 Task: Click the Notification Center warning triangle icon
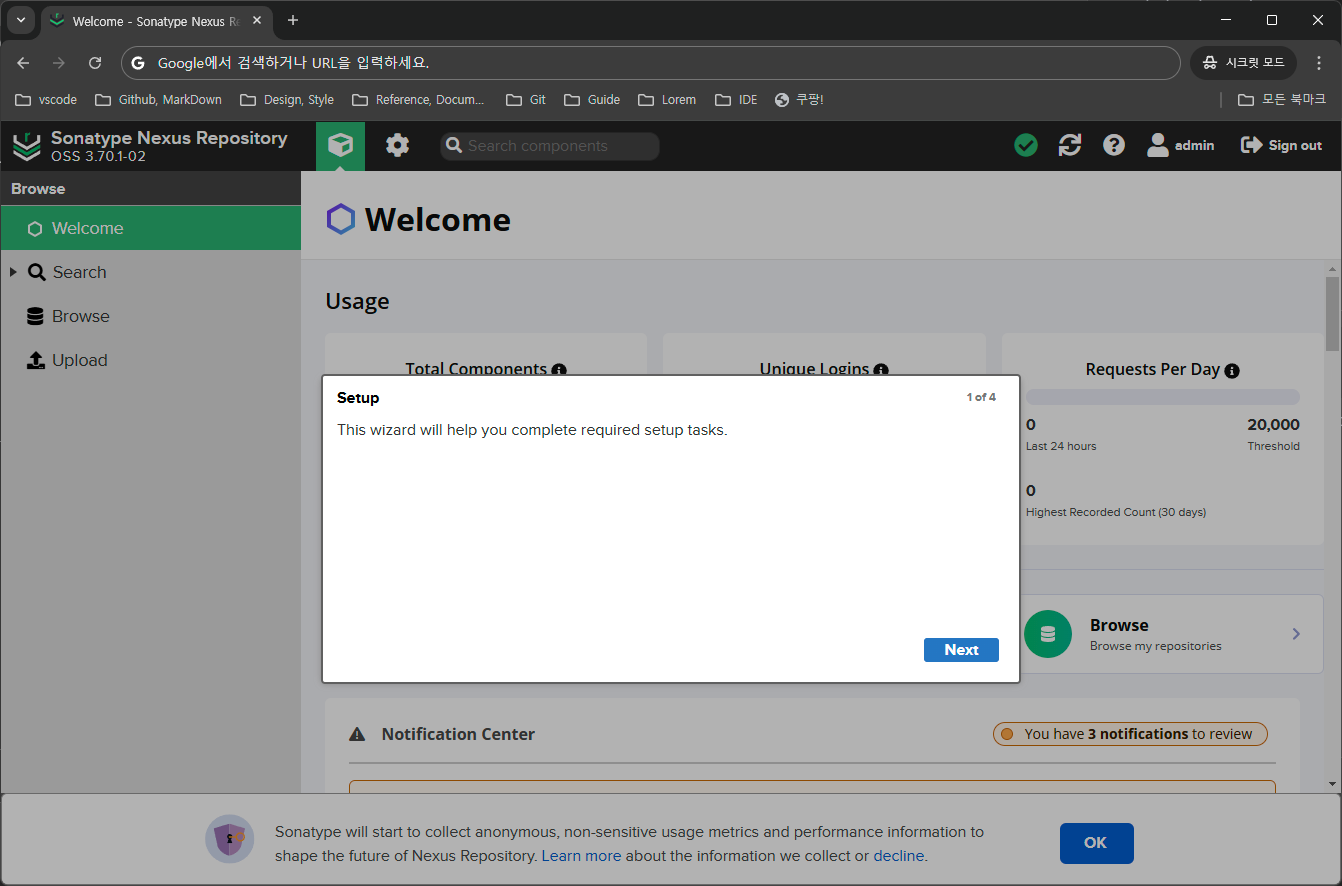(357, 734)
